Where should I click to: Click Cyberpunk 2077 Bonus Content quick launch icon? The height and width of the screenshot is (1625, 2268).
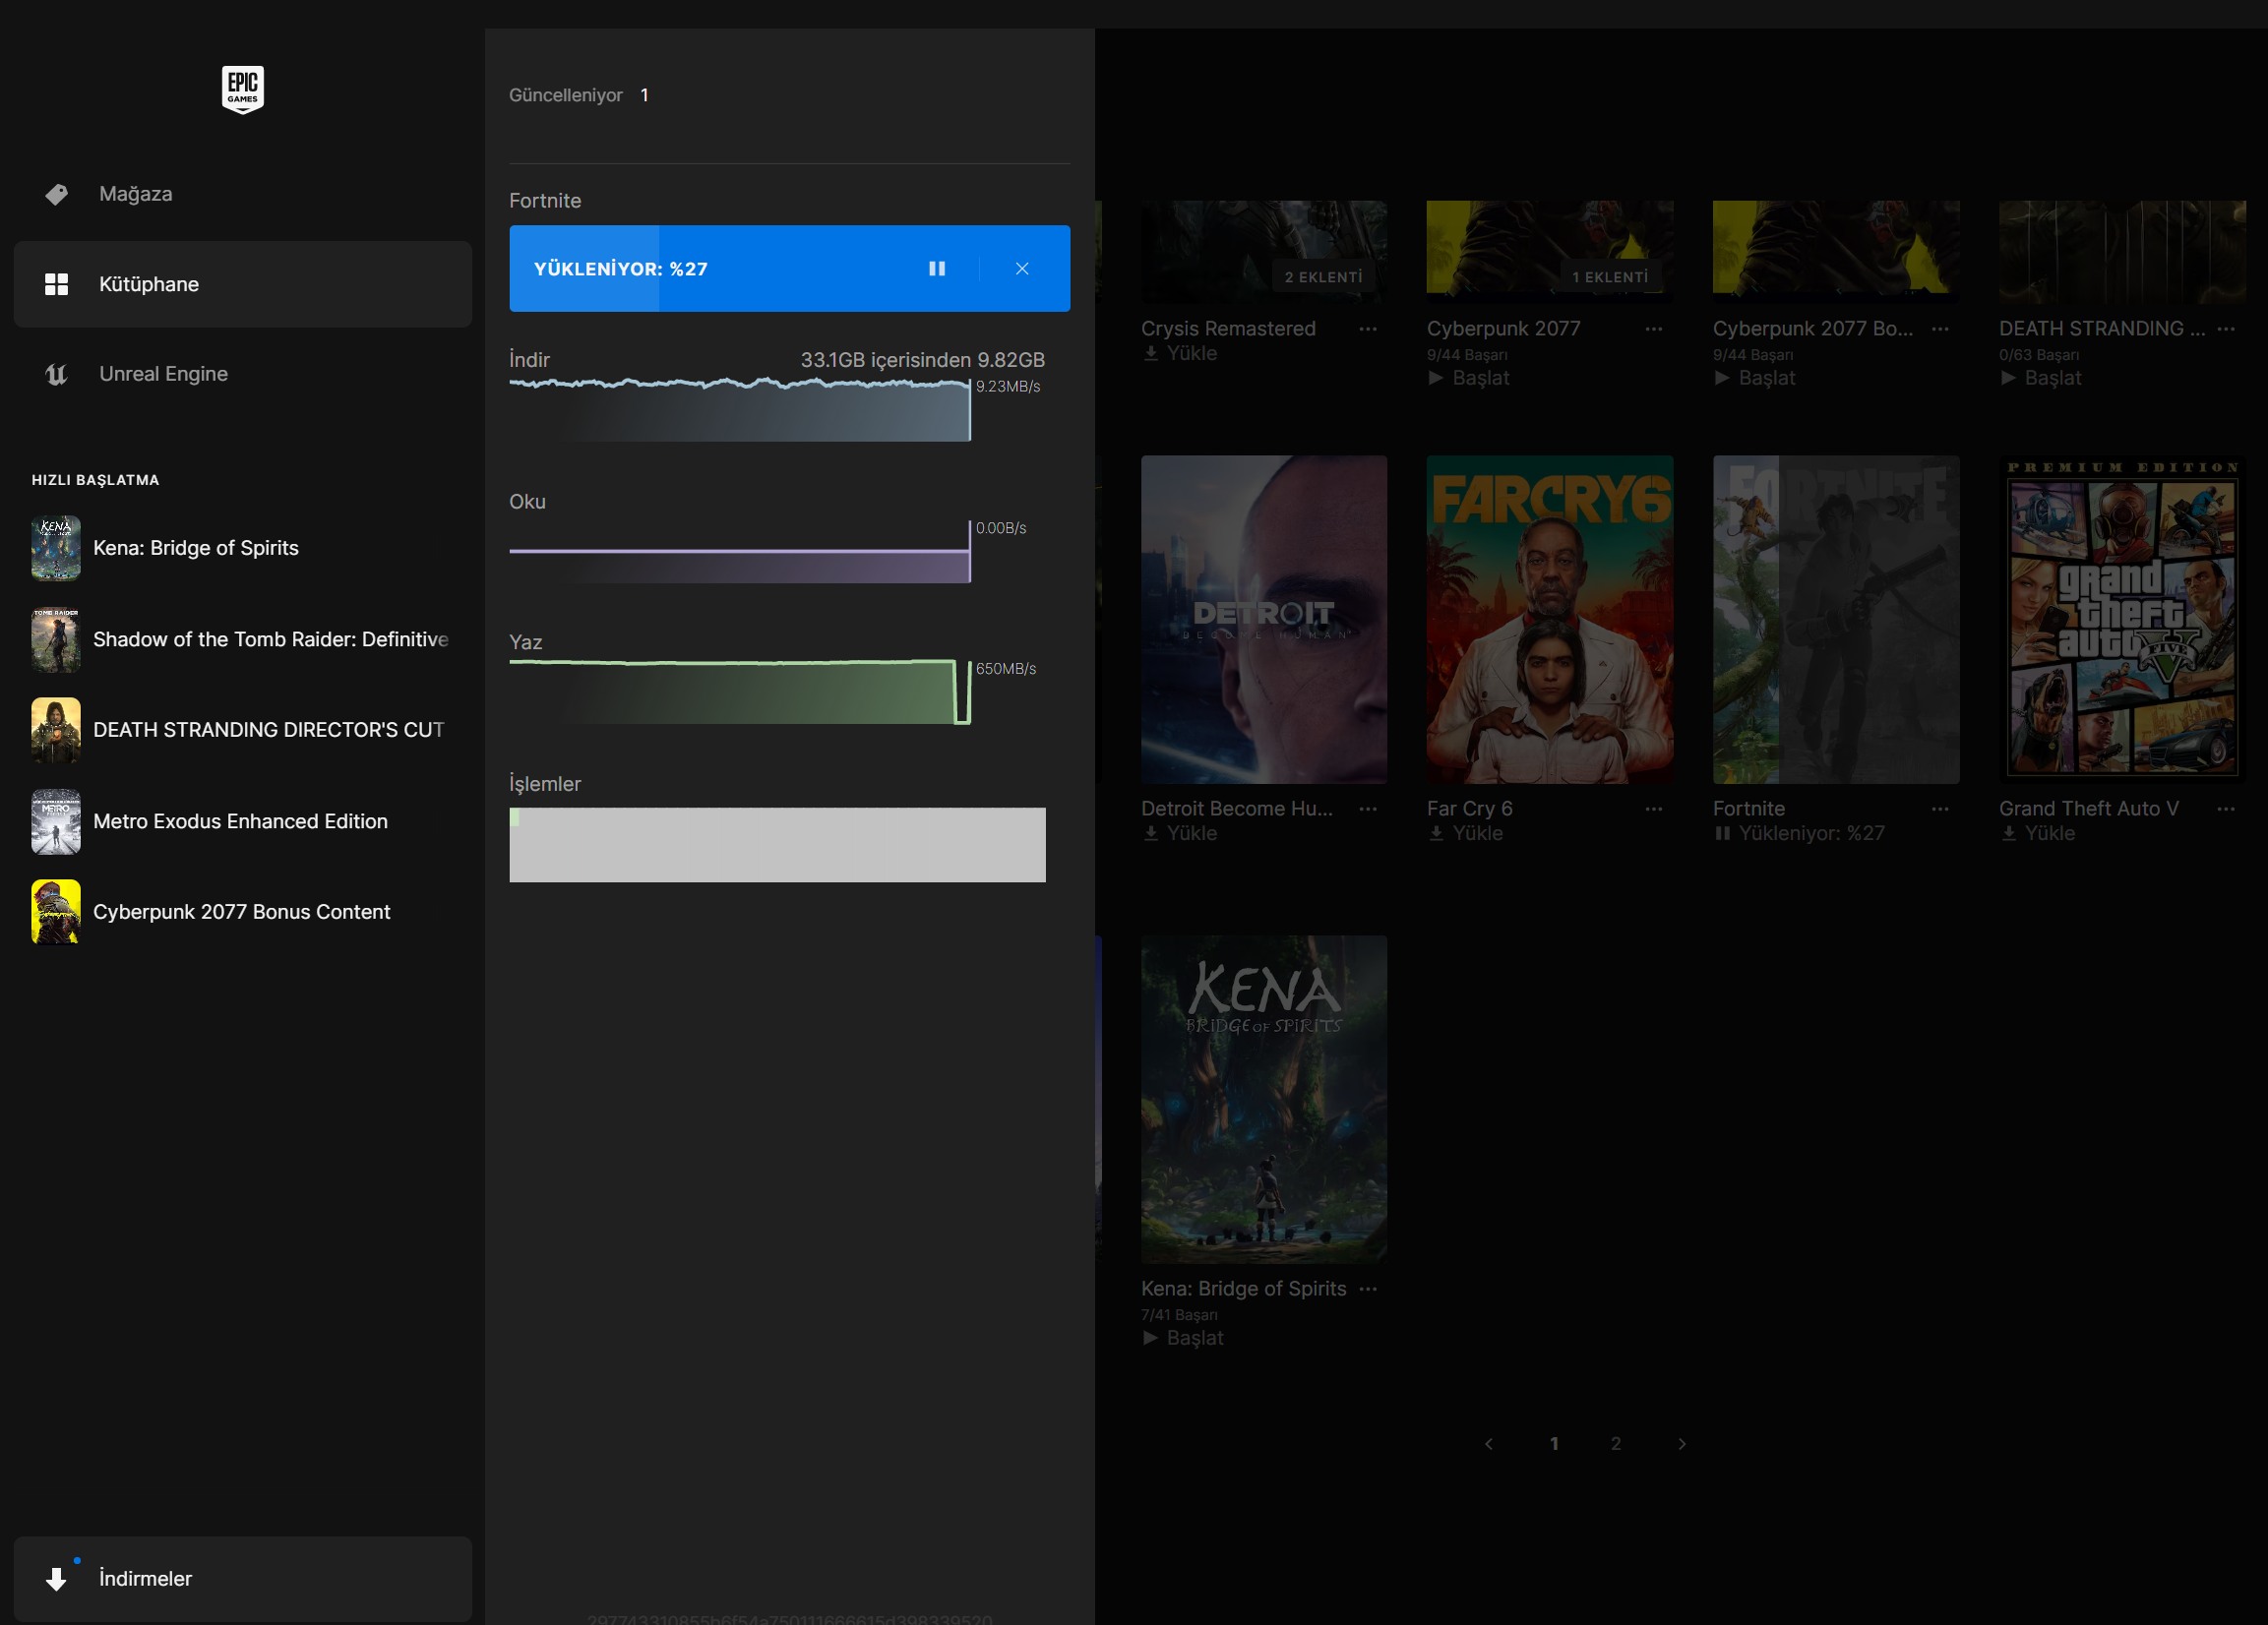coord(56,912)
